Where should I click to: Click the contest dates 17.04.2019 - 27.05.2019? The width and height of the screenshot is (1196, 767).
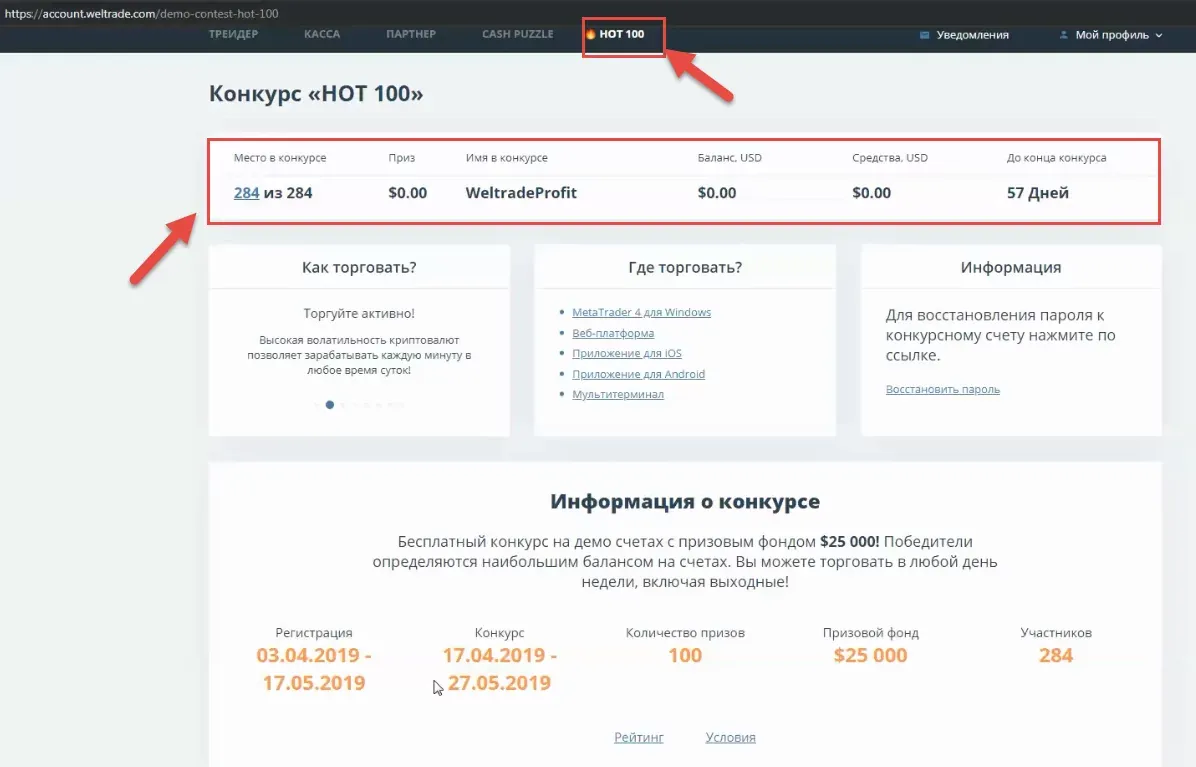click(500, 669)
